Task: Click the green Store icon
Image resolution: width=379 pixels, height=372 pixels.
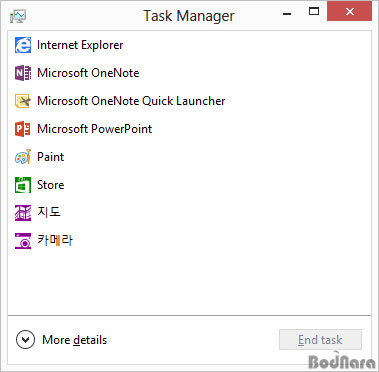Action: point(23,185)
